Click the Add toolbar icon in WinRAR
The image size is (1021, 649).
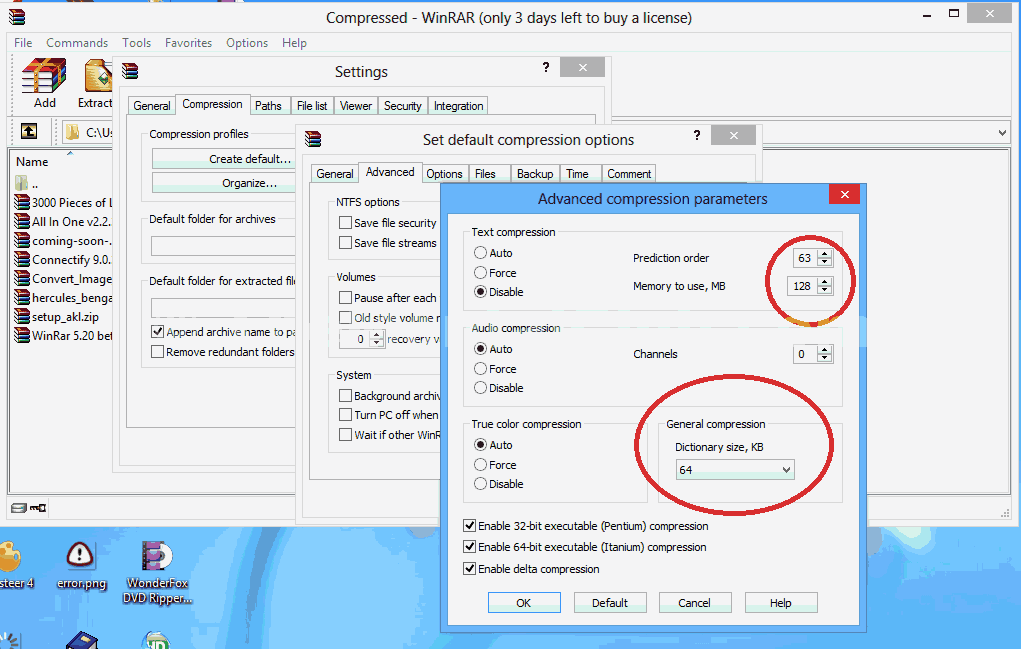pyautogui.click(x=44, y=83)
